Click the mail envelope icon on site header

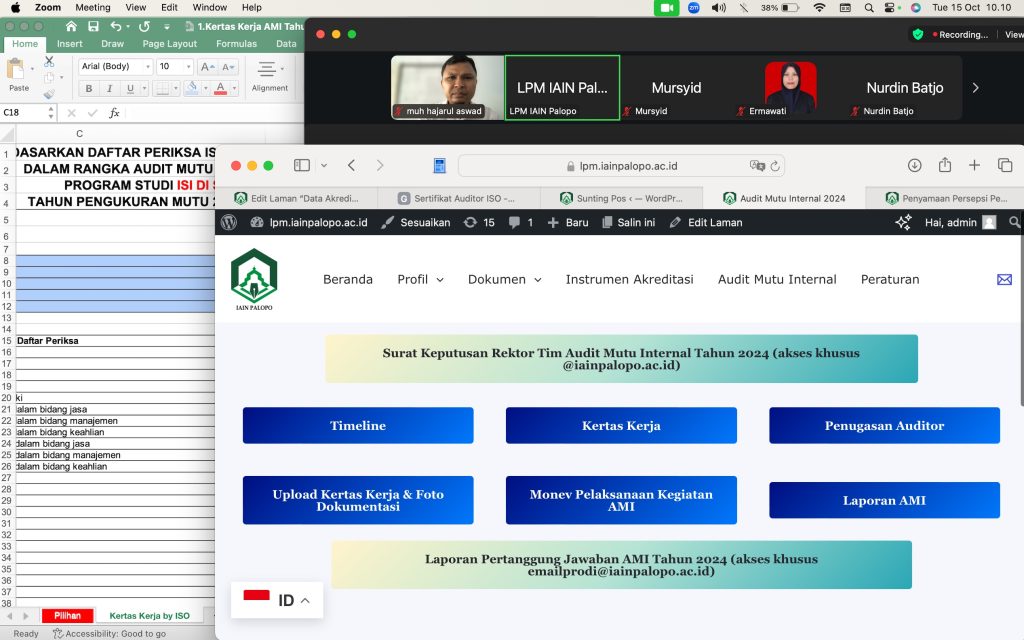[x=1004, y=280]
